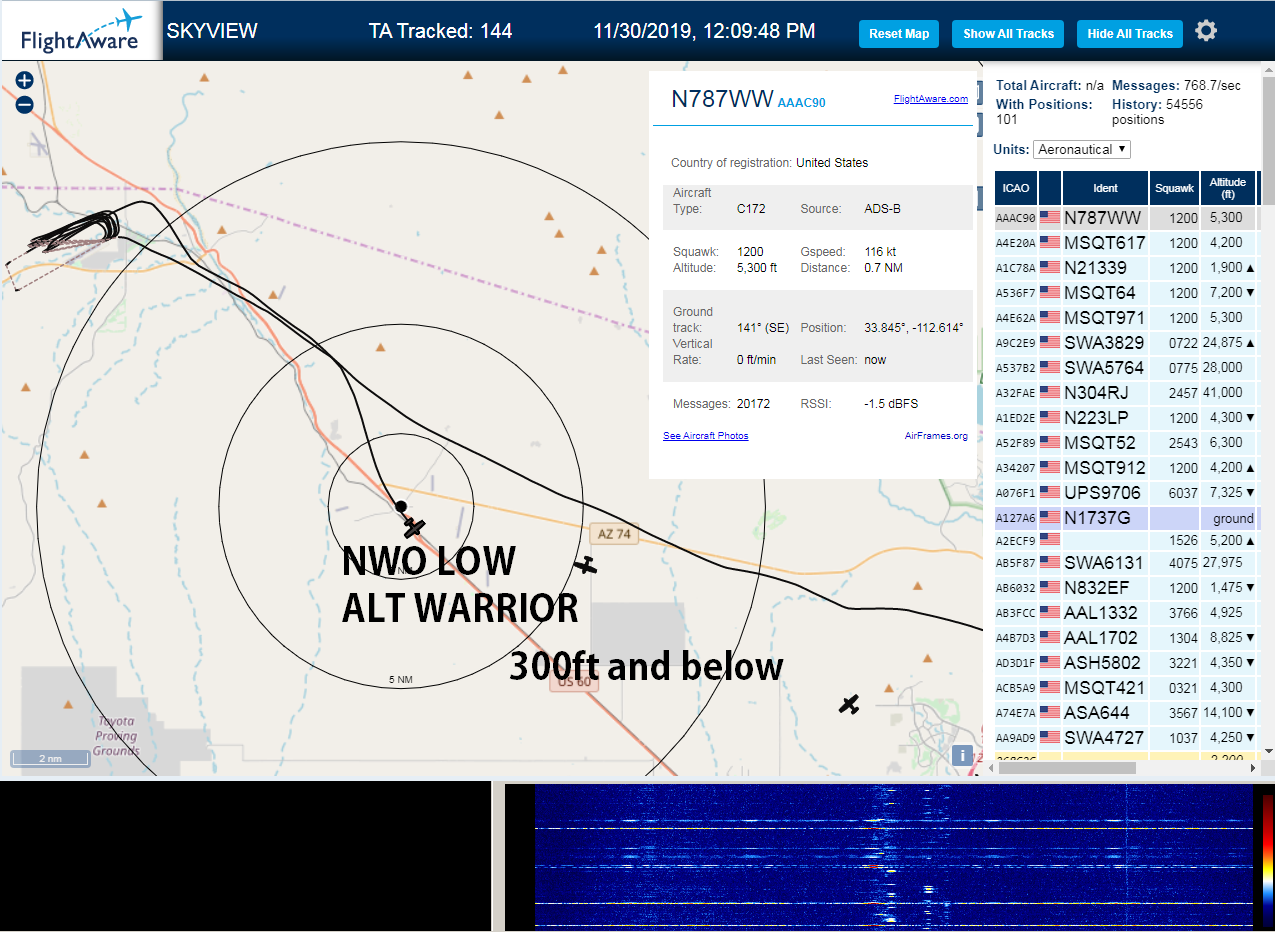The height and width of the screenshot is (933, 1275).
Task: Select the N832EF aircraft ident
Action: 1097,587
